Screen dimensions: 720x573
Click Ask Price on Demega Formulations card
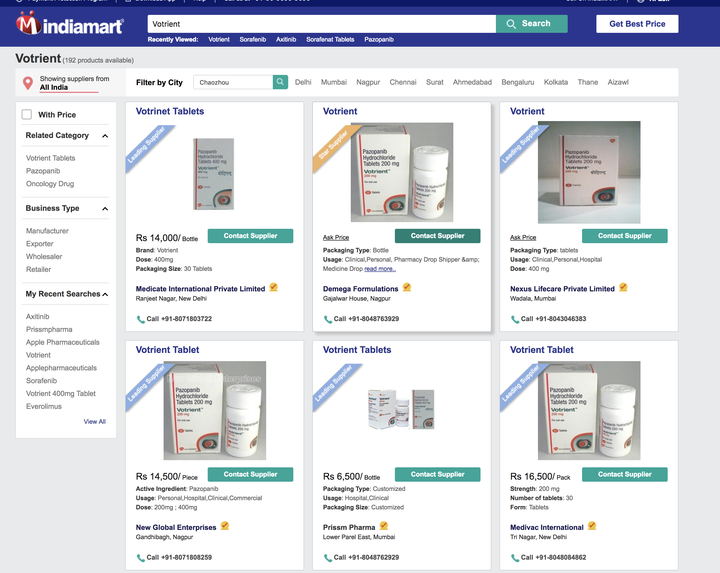point(336,237)
